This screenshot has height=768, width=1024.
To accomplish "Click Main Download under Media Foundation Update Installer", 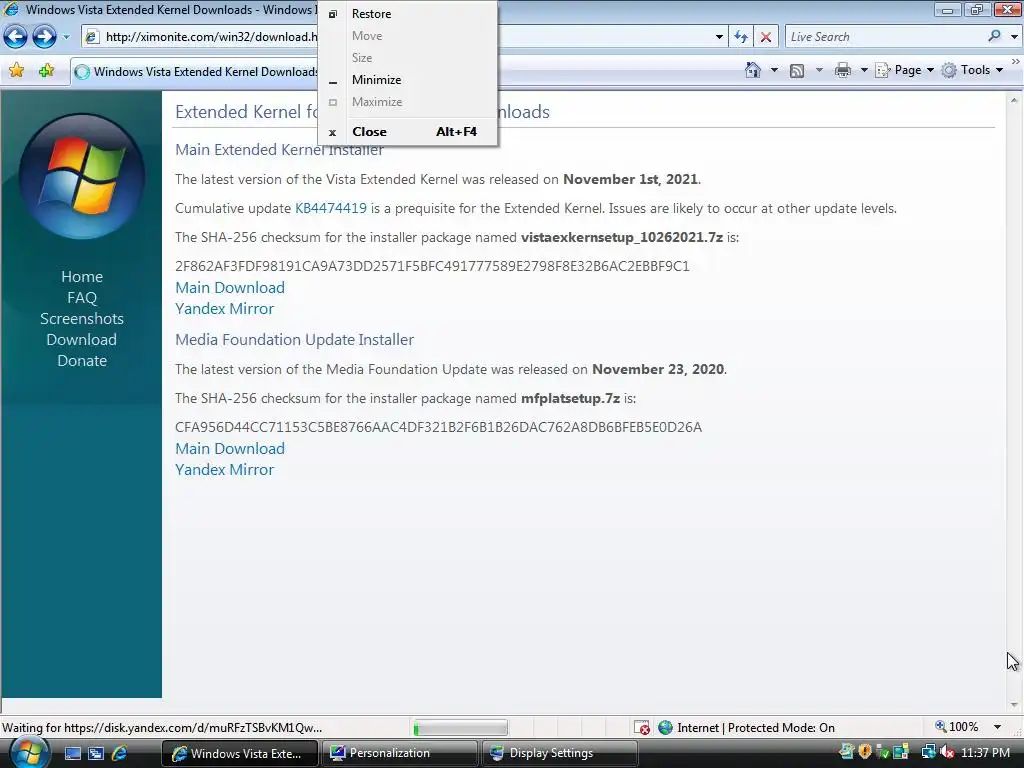I will pos(230,449).
